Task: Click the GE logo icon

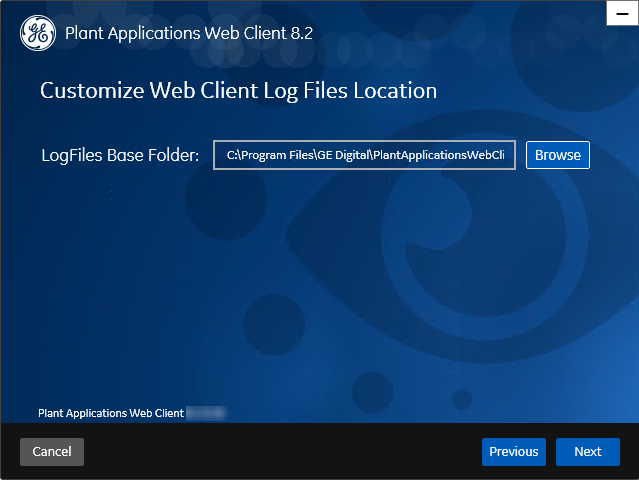Action: 38,33
